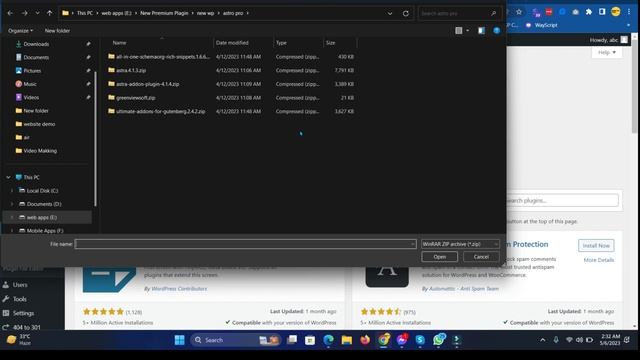The image size is (640, 360).
Task: Create a New folder
Action: click(x=57, y=31)
